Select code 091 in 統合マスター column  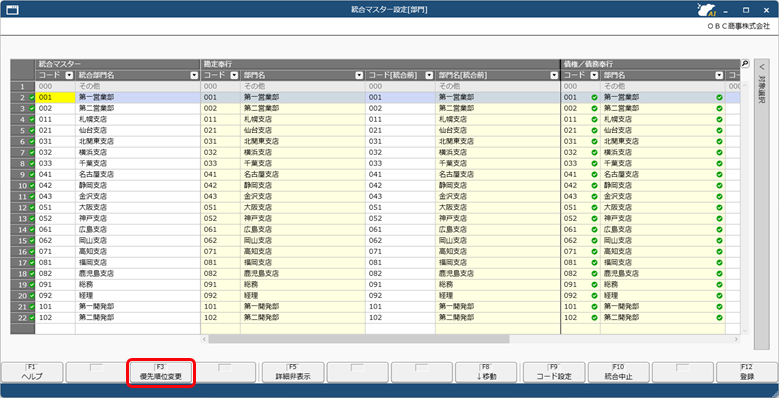coord(55,284)
